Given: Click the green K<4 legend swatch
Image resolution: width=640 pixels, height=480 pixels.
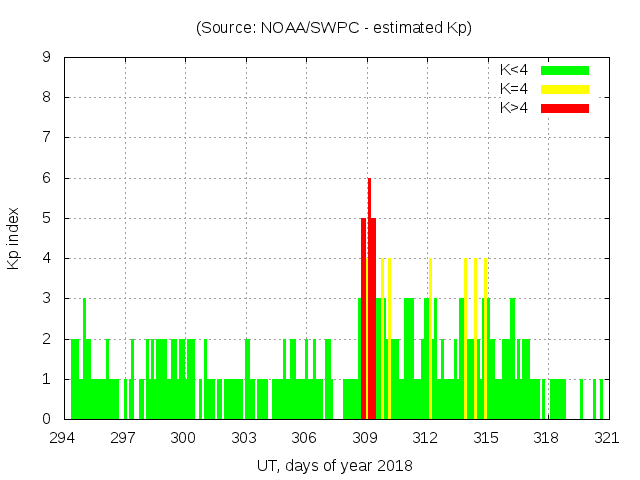Looking at the screenshot, I should pos(565,70).
